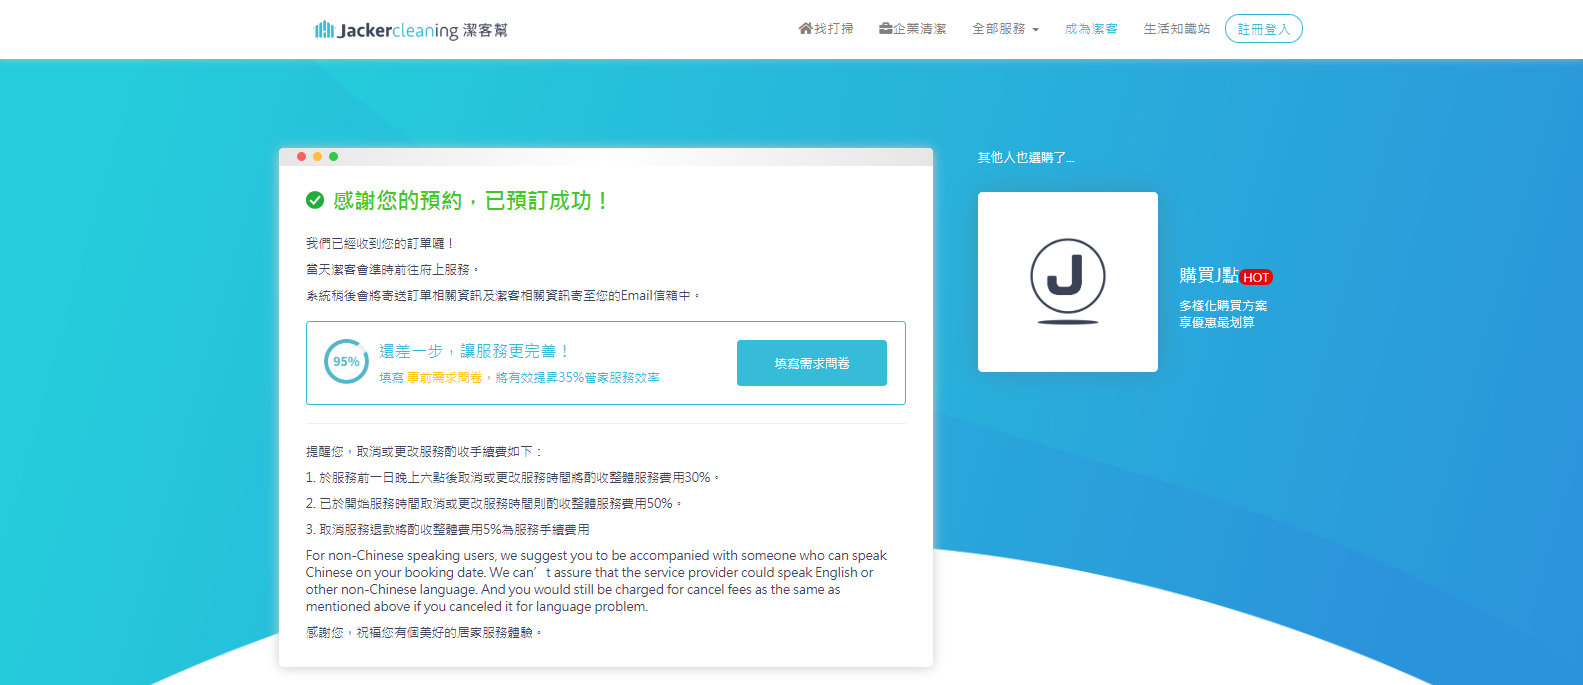Click the 多樣化購買方案 description text
The width and height of the screenshot is (1583, 685).
(x=1222, y=306)
